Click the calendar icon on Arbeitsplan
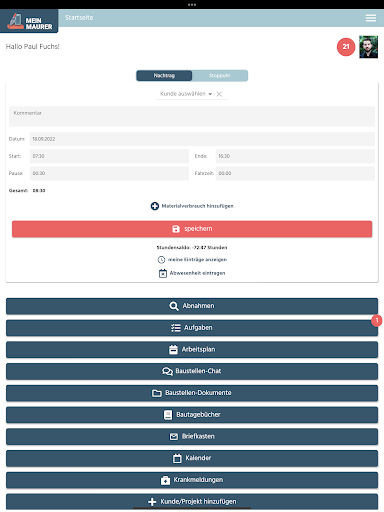This screenshot has height=512, width=384. pyautogui.click(x=173, y=350)
